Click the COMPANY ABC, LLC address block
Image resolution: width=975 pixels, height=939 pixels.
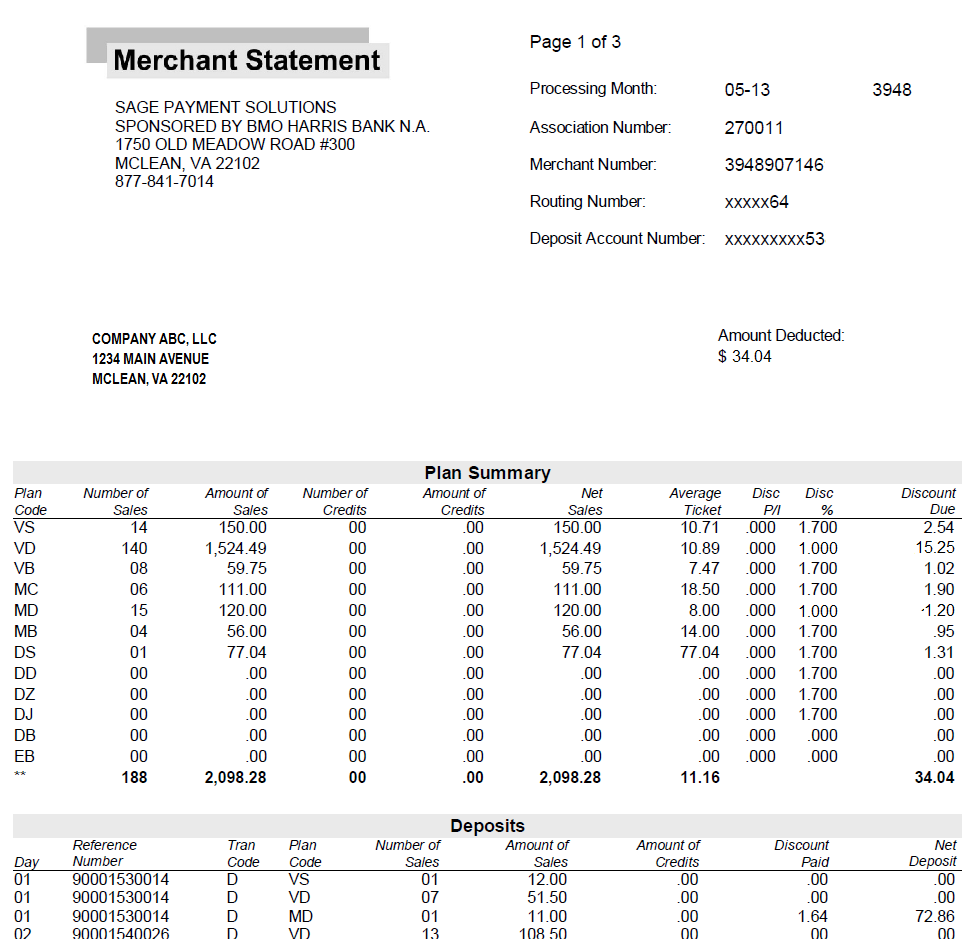pyautogui.click(x=154, y=358)
